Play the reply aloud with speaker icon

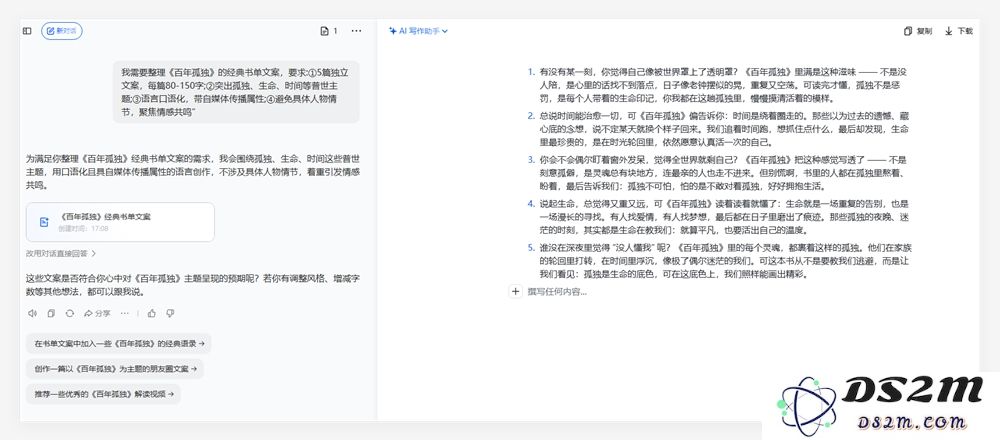pos(33,313)
